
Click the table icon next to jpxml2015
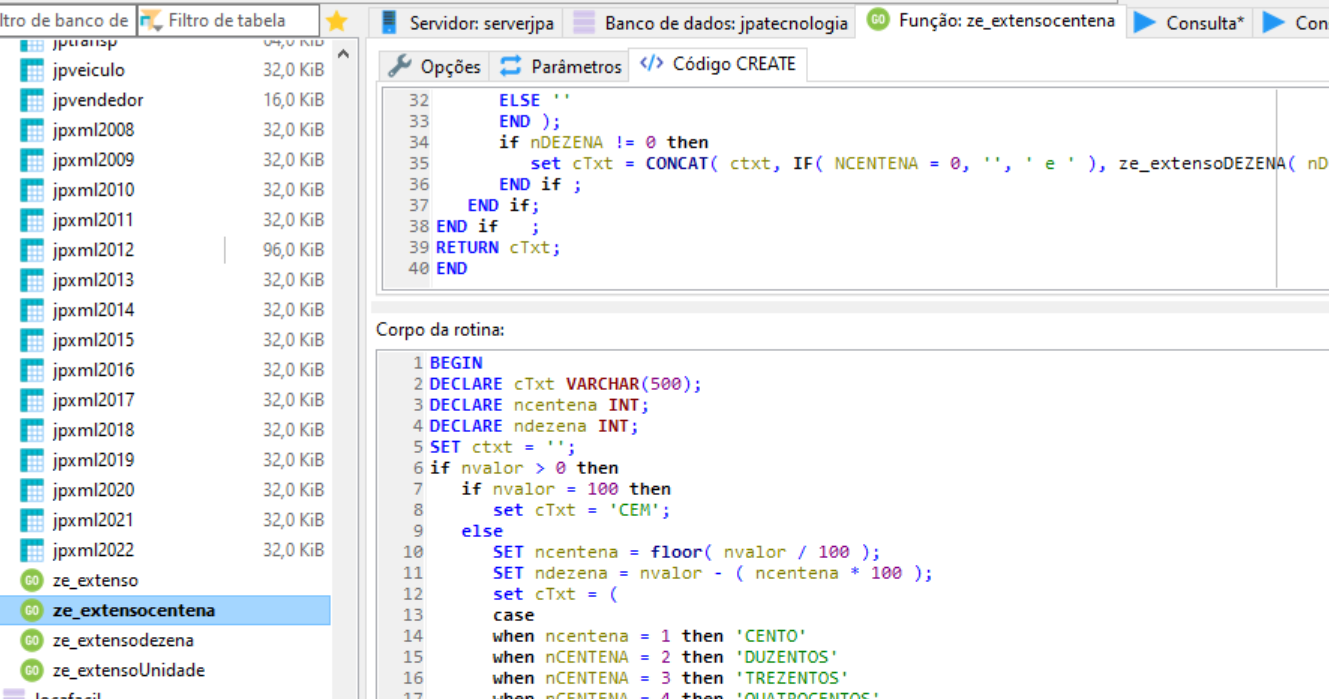[x=33, y=340]
